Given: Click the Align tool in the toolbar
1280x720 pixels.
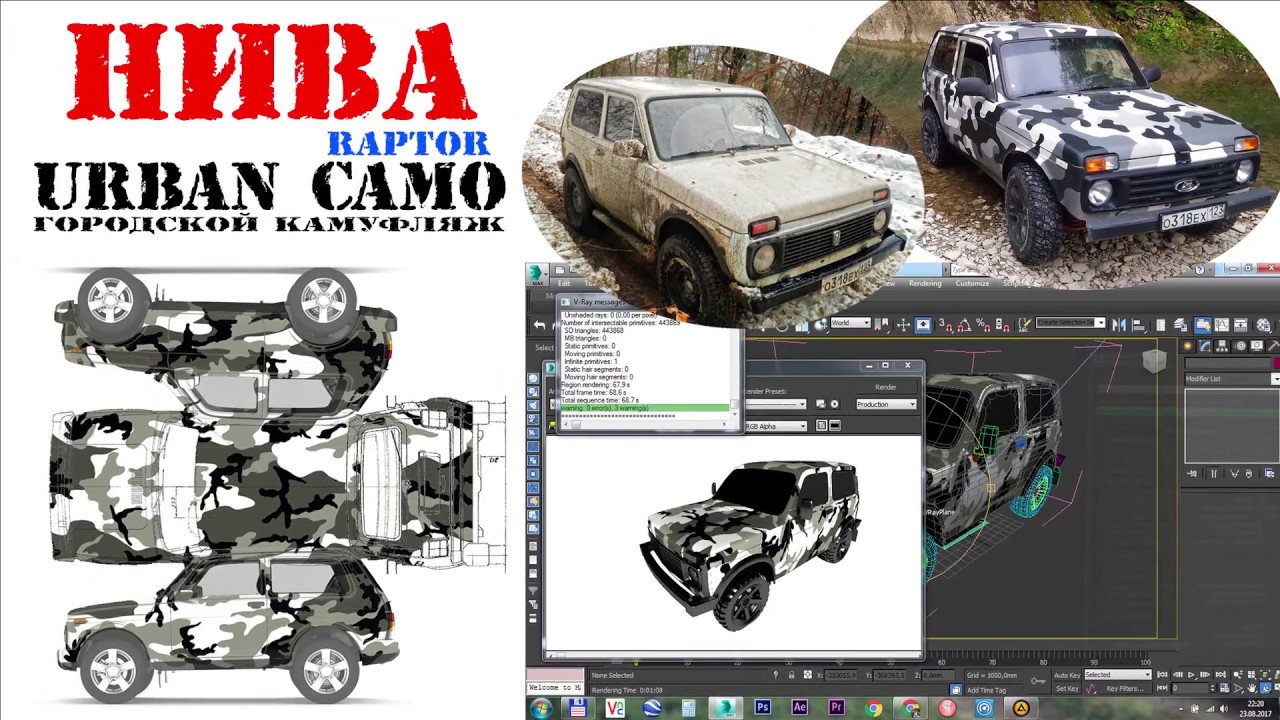Looking at the screenshot, I should (x=1139, y=324).
